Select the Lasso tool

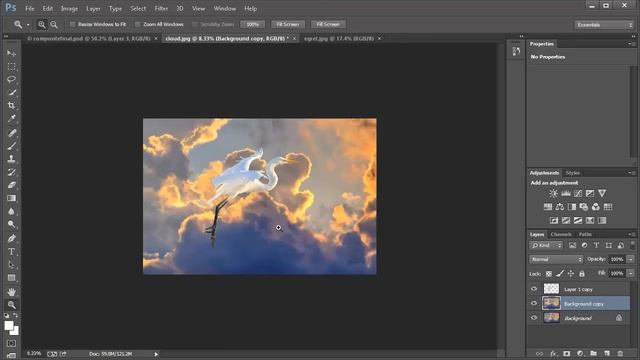(11, 79)
